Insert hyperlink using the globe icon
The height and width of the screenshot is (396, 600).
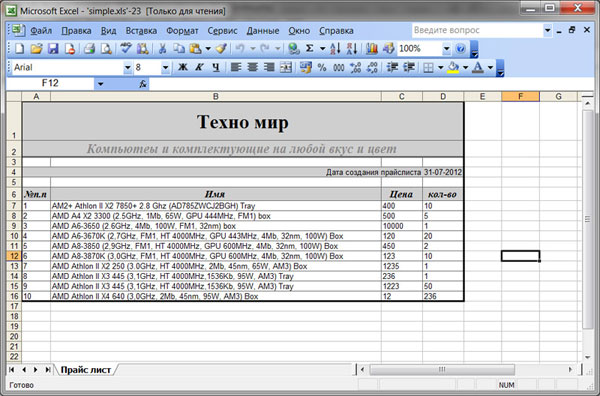294,49
